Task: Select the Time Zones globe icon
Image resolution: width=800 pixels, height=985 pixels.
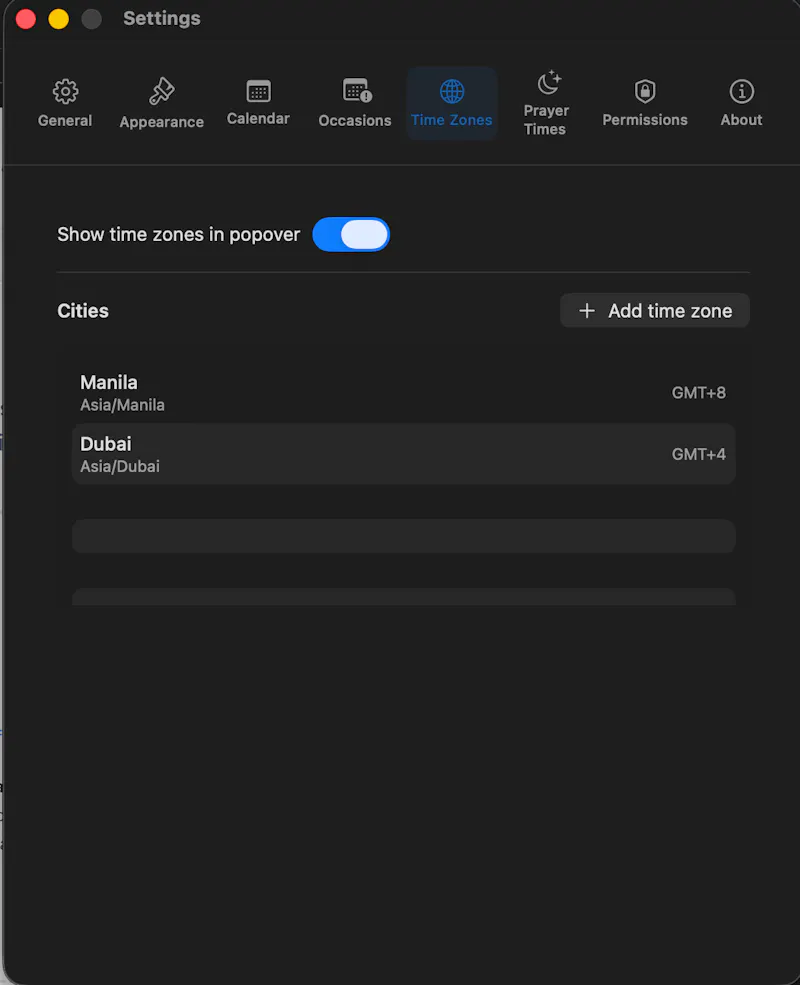Action: click(x=451, y=92)
